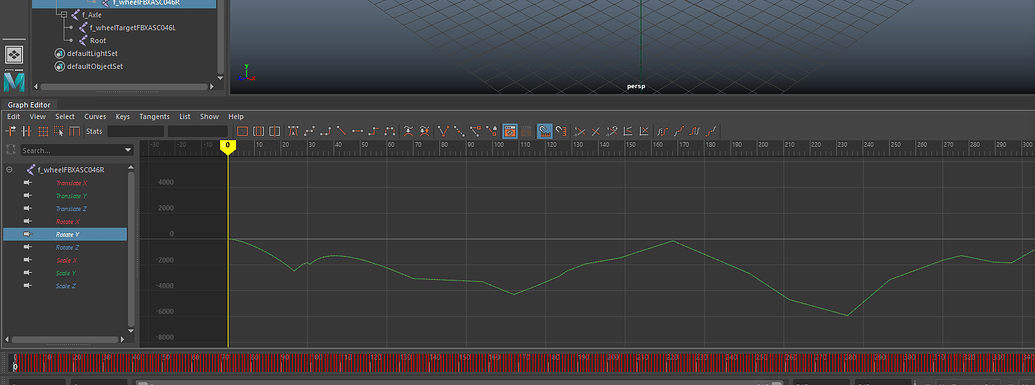
Task: Toggle Load Graph Editor from selection
Action: coord(526,131)
